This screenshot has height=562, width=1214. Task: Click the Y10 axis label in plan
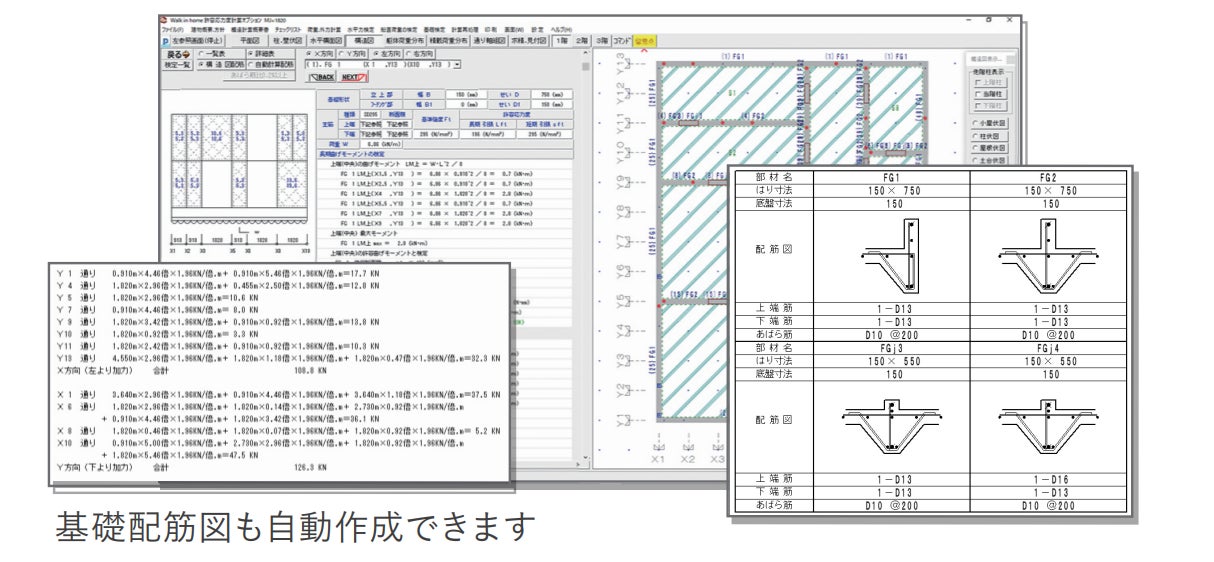[x=621, y=155]
